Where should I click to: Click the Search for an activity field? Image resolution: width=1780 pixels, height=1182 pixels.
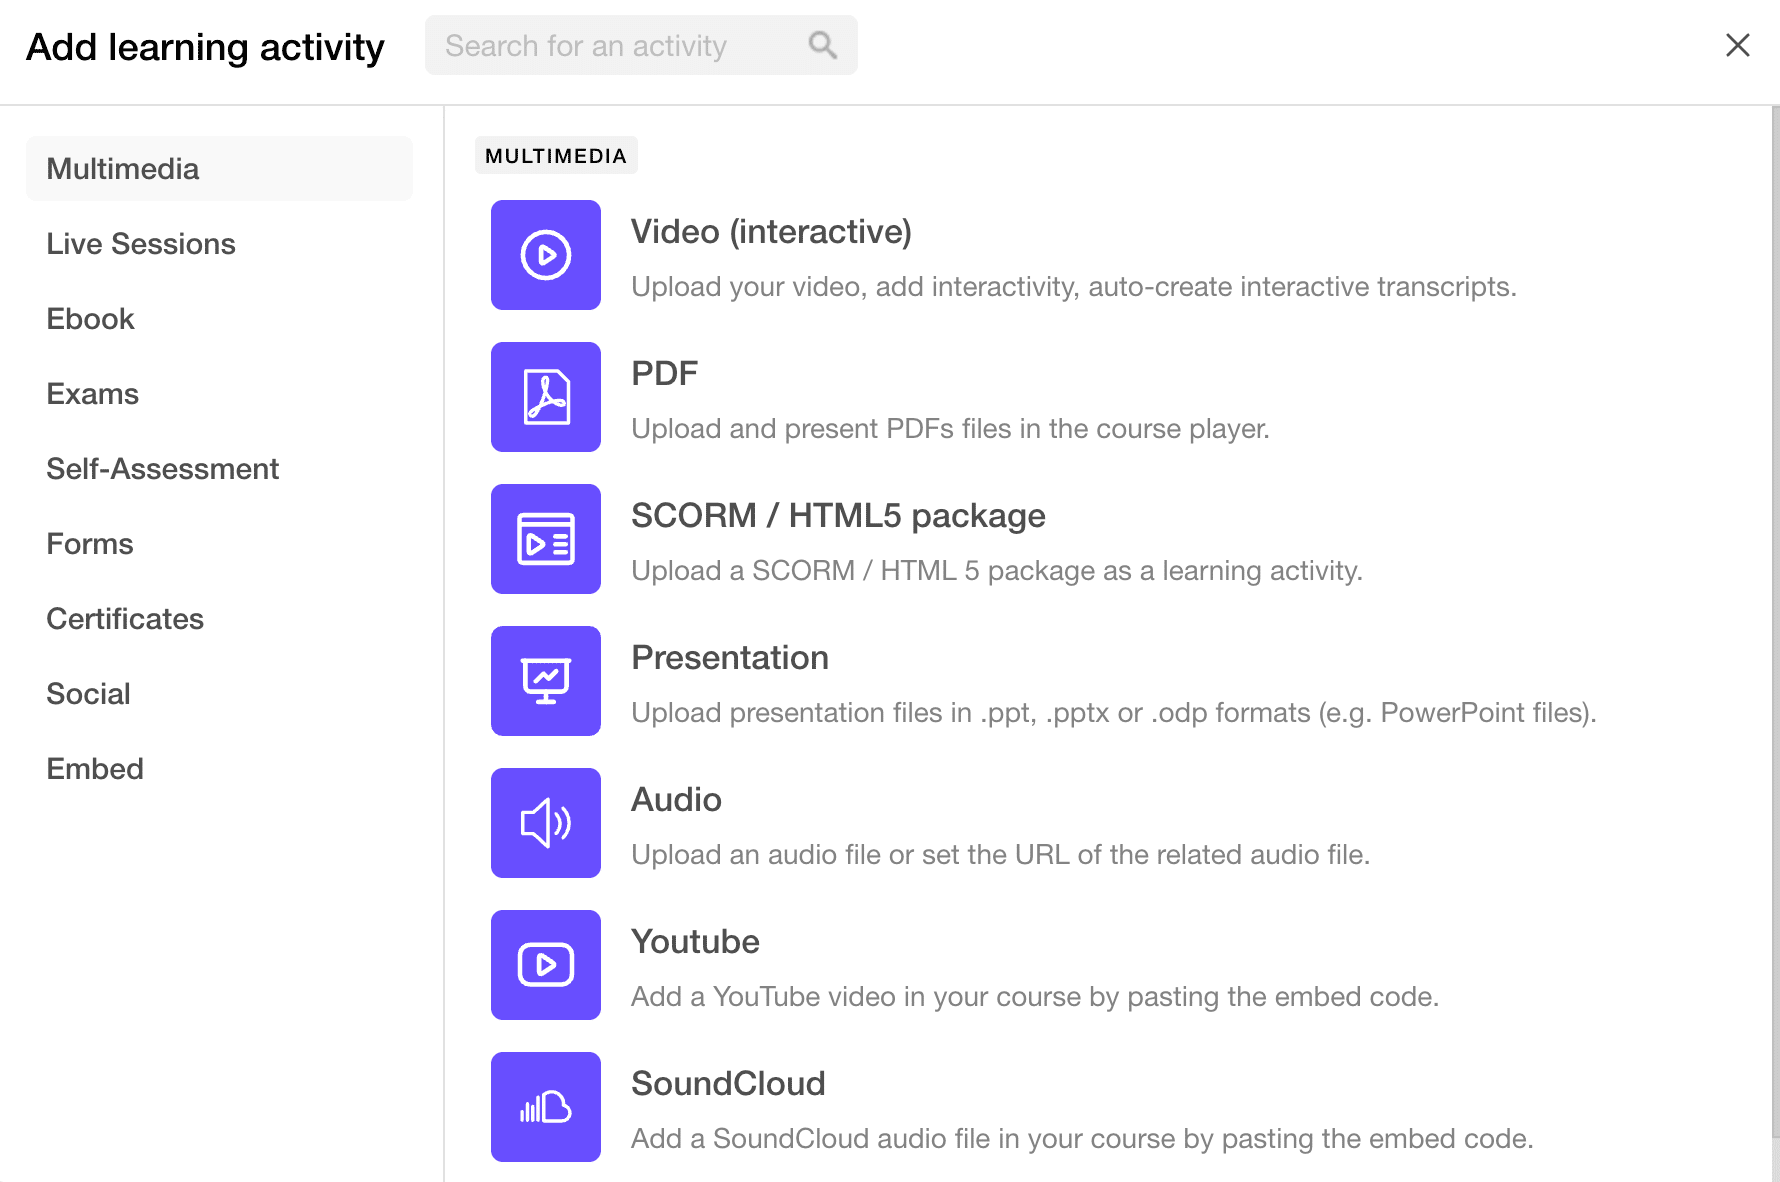610,45
